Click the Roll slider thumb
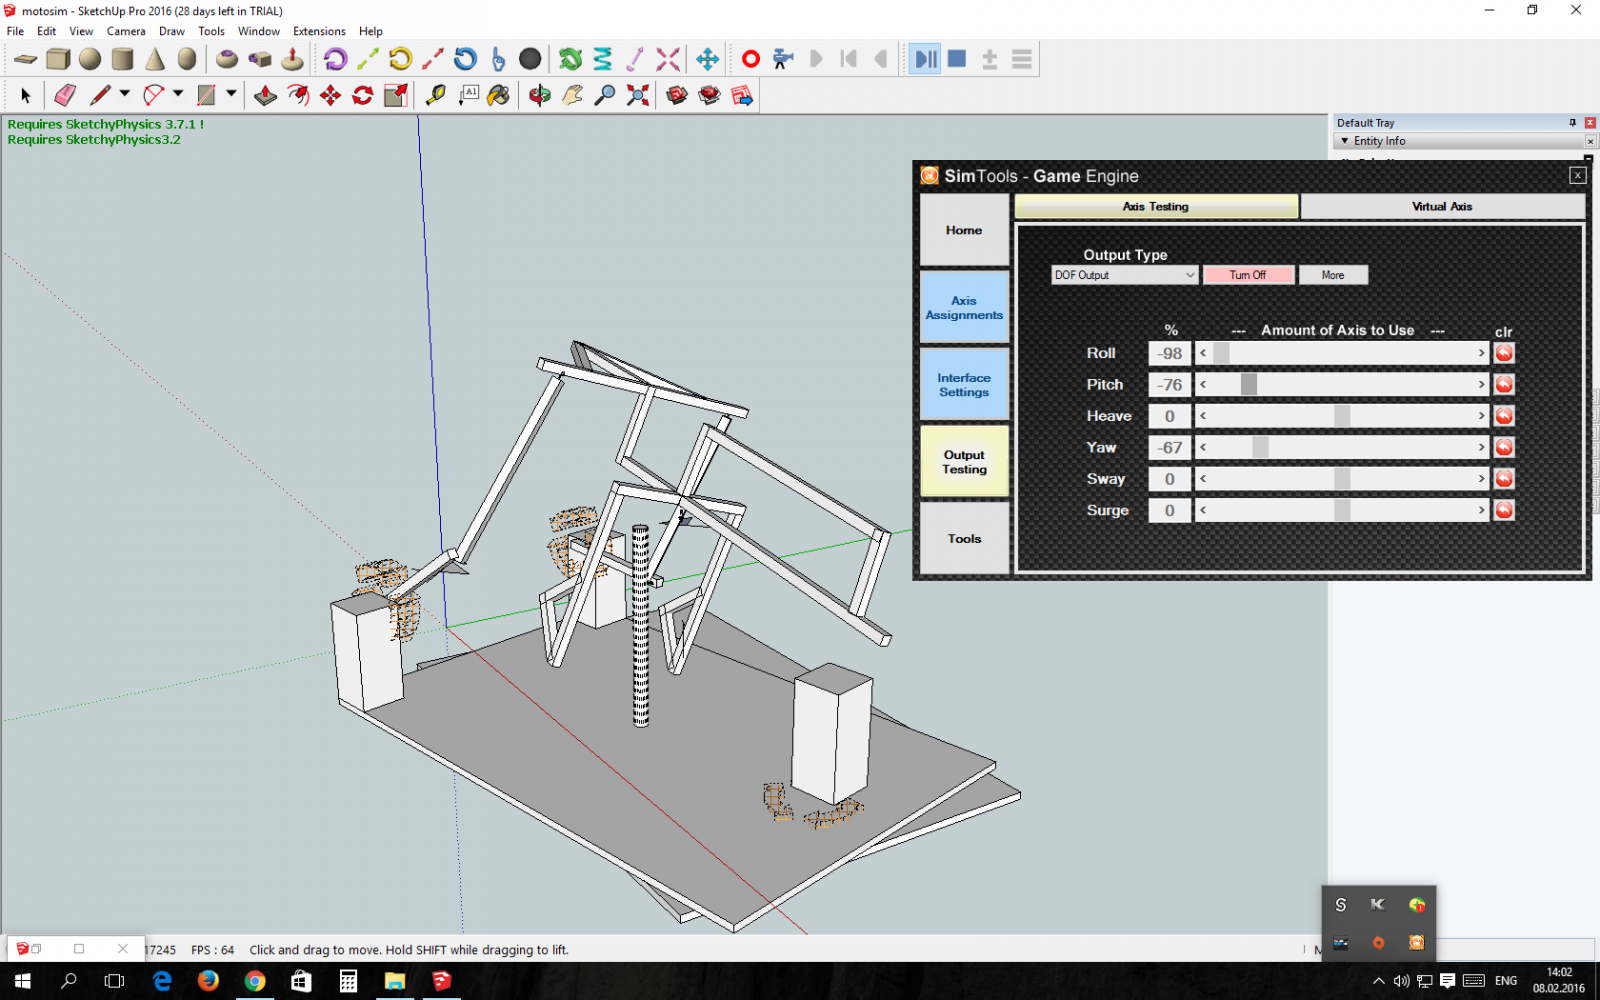The image size is (1600, 1000). (x=1221, y=353)
